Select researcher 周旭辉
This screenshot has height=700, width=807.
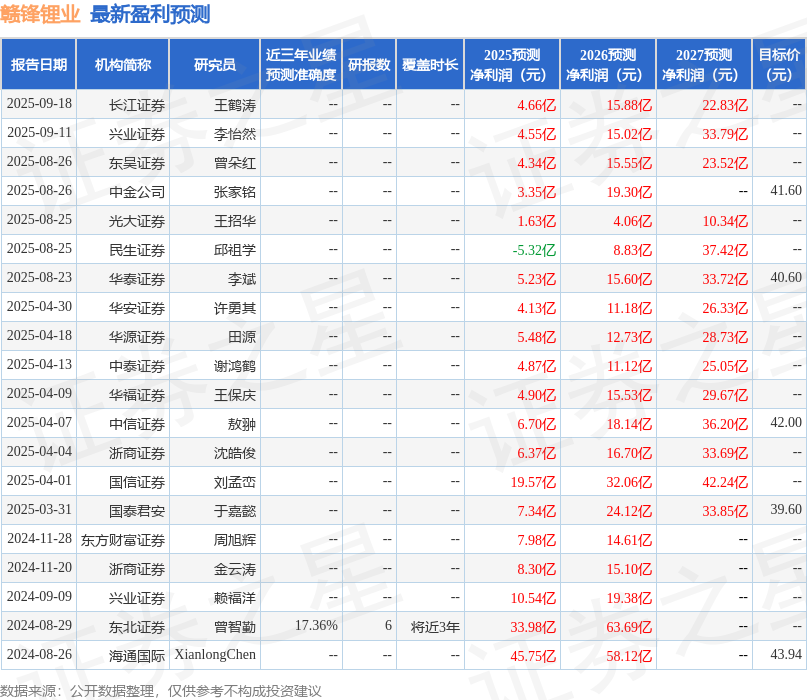click(x=235, y=540)
